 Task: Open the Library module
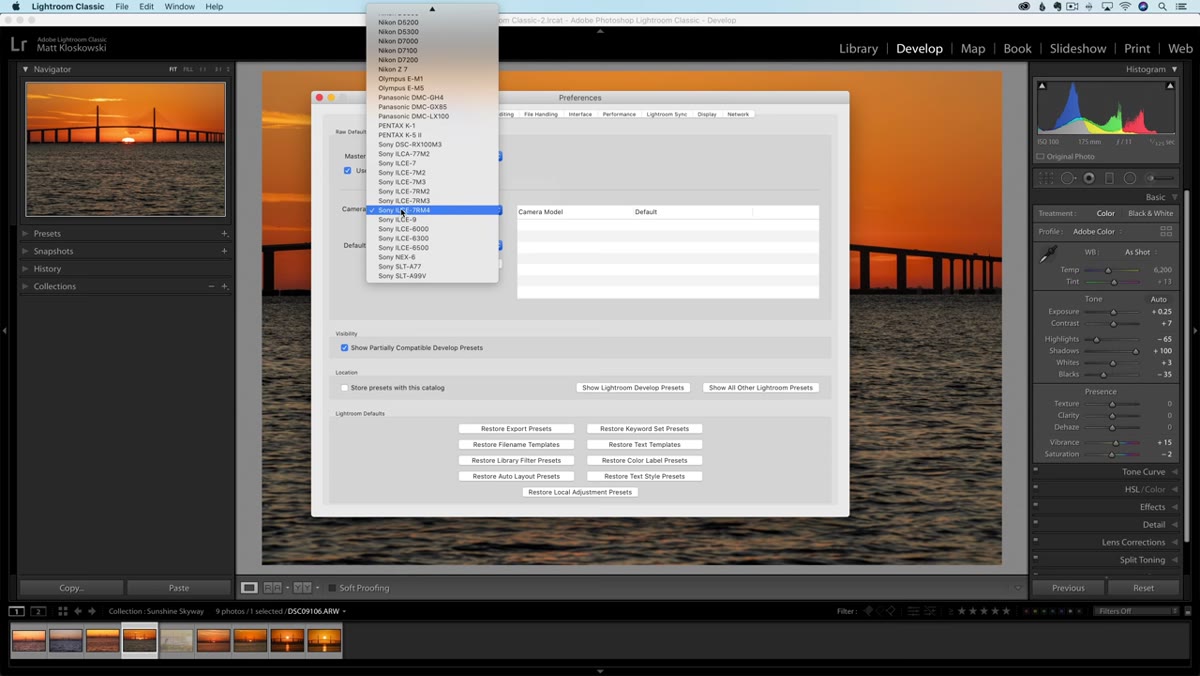(x=858, y=48)
